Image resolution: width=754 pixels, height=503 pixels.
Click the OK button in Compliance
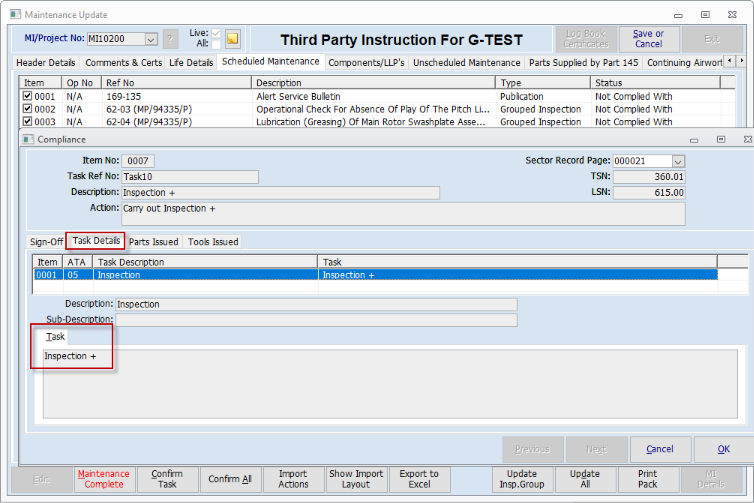[x=723, y=449]
